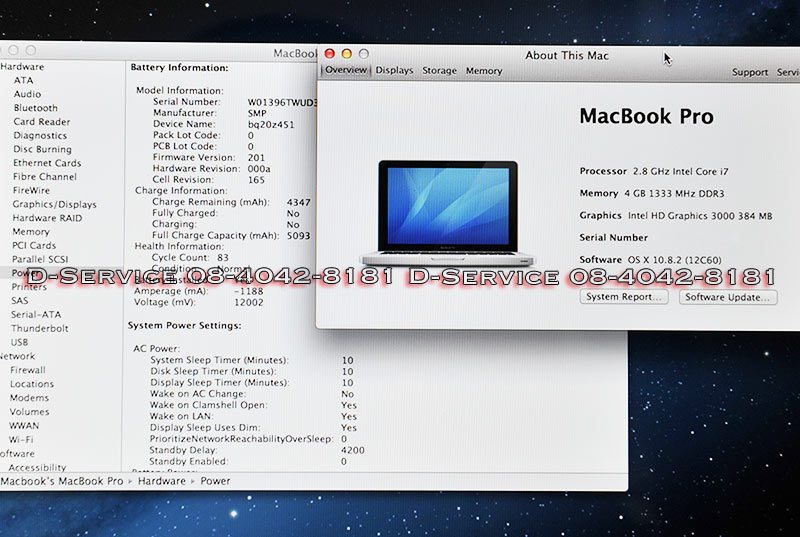
Task: Click the Standby Delay value 4200
Action: 353,450
